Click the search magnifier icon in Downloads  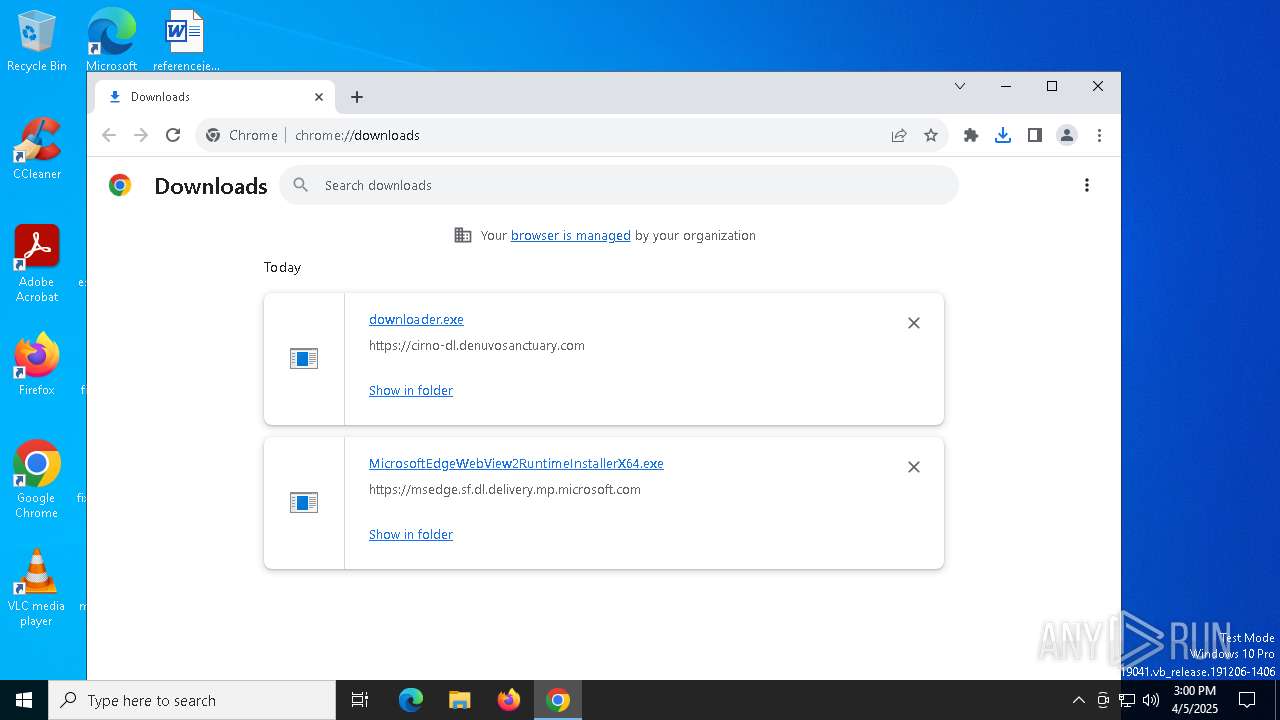[x=301, y=185]
